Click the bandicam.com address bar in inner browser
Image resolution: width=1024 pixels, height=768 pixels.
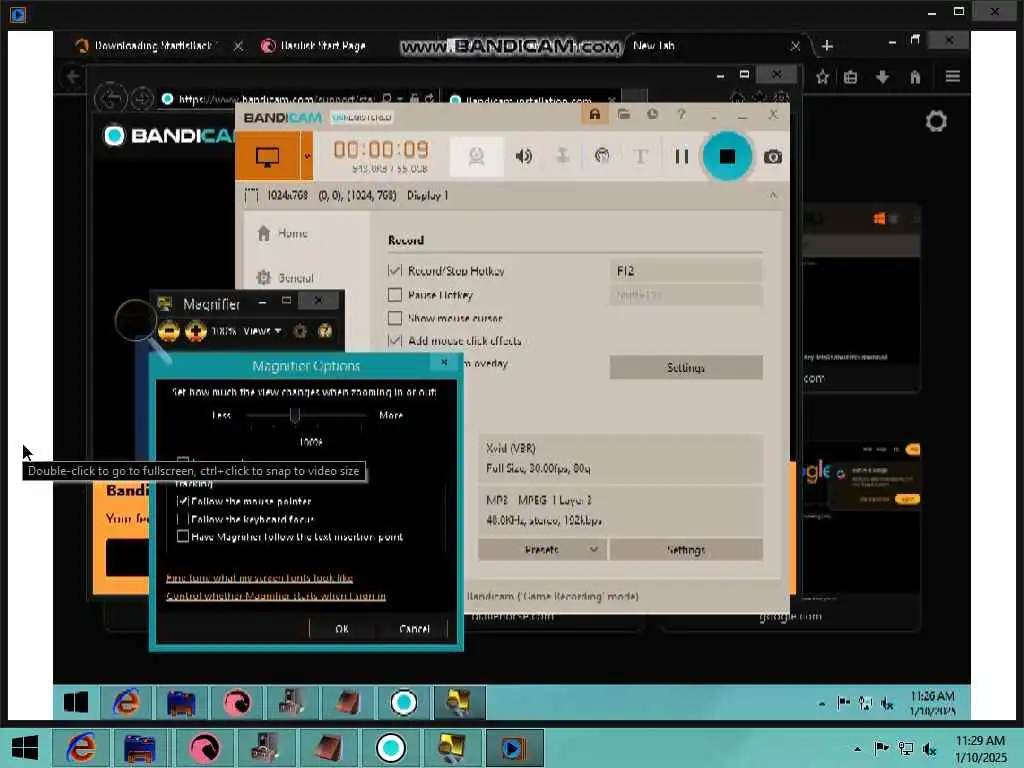[x=276, y=99]
